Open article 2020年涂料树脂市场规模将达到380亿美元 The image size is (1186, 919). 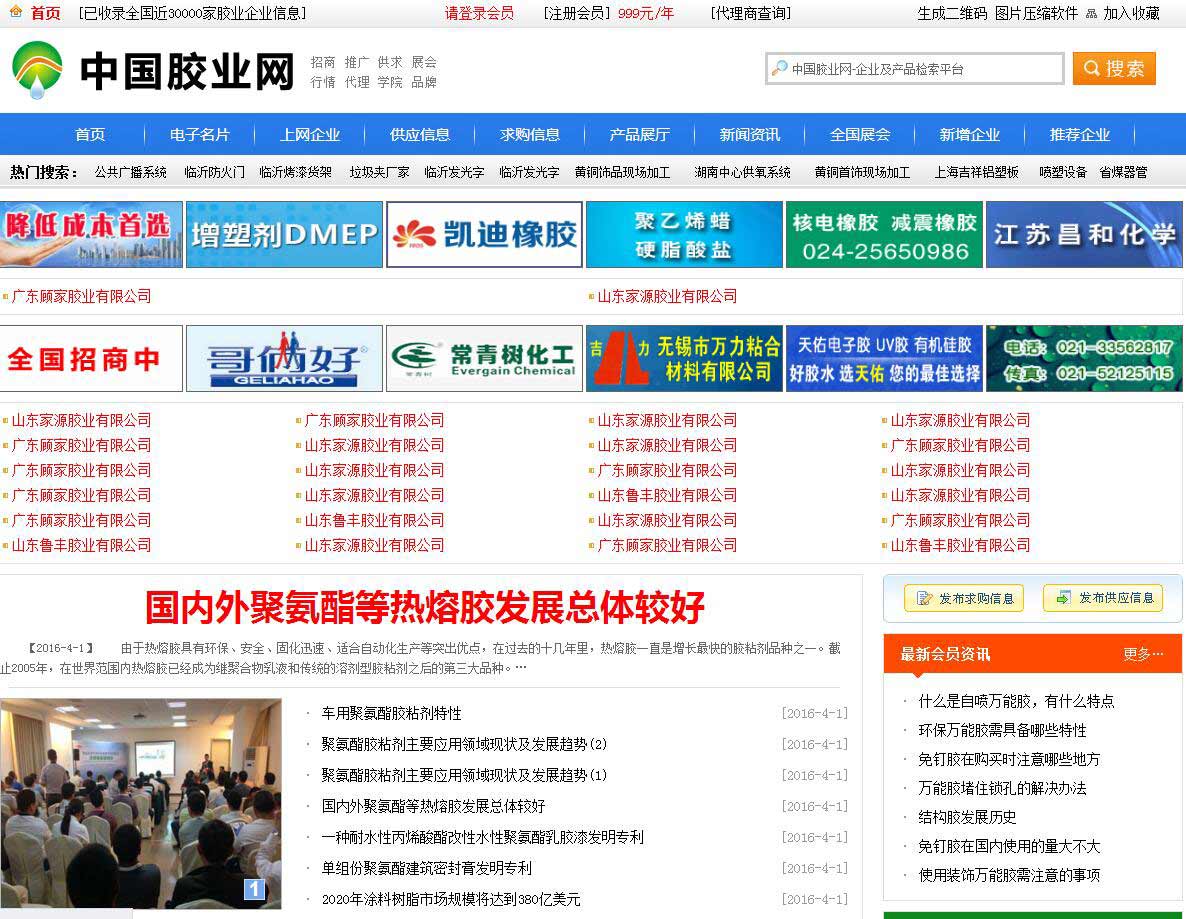coord(451,899)
